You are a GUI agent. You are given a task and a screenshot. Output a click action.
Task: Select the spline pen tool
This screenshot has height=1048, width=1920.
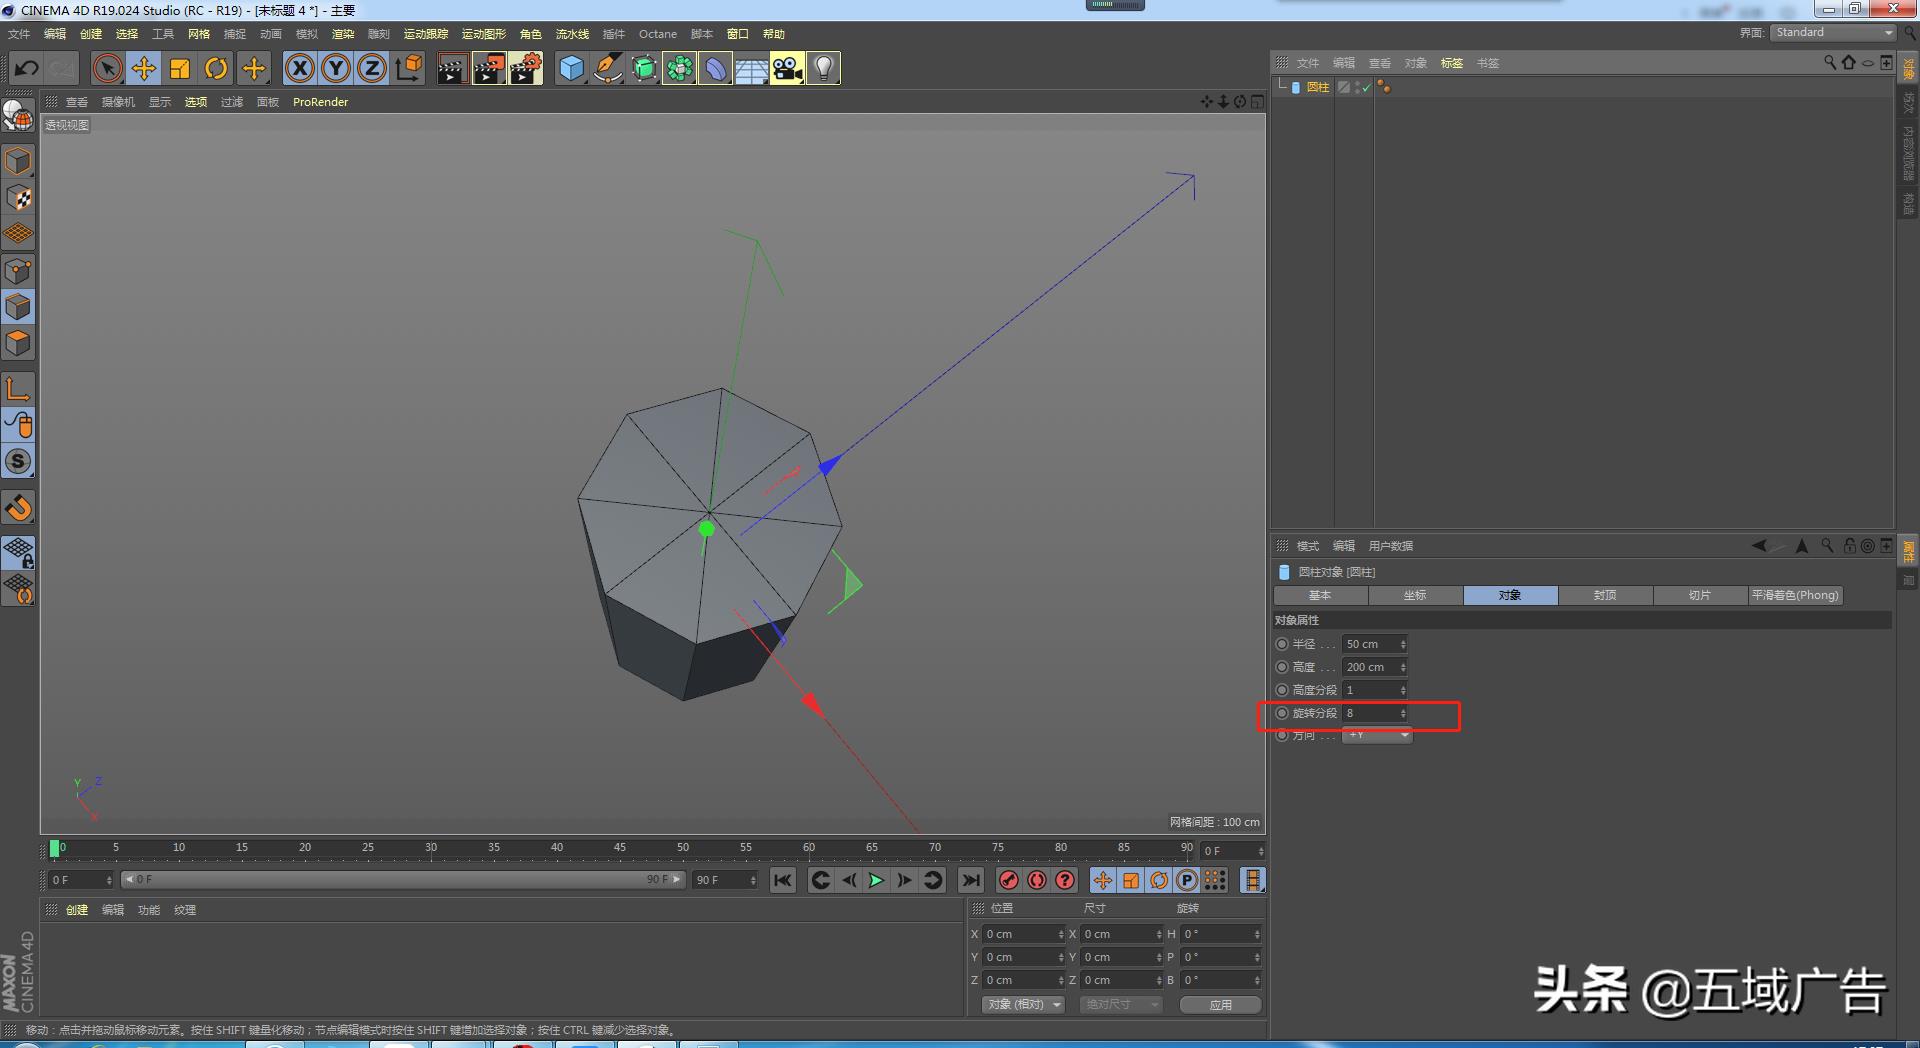click(607, 68)
